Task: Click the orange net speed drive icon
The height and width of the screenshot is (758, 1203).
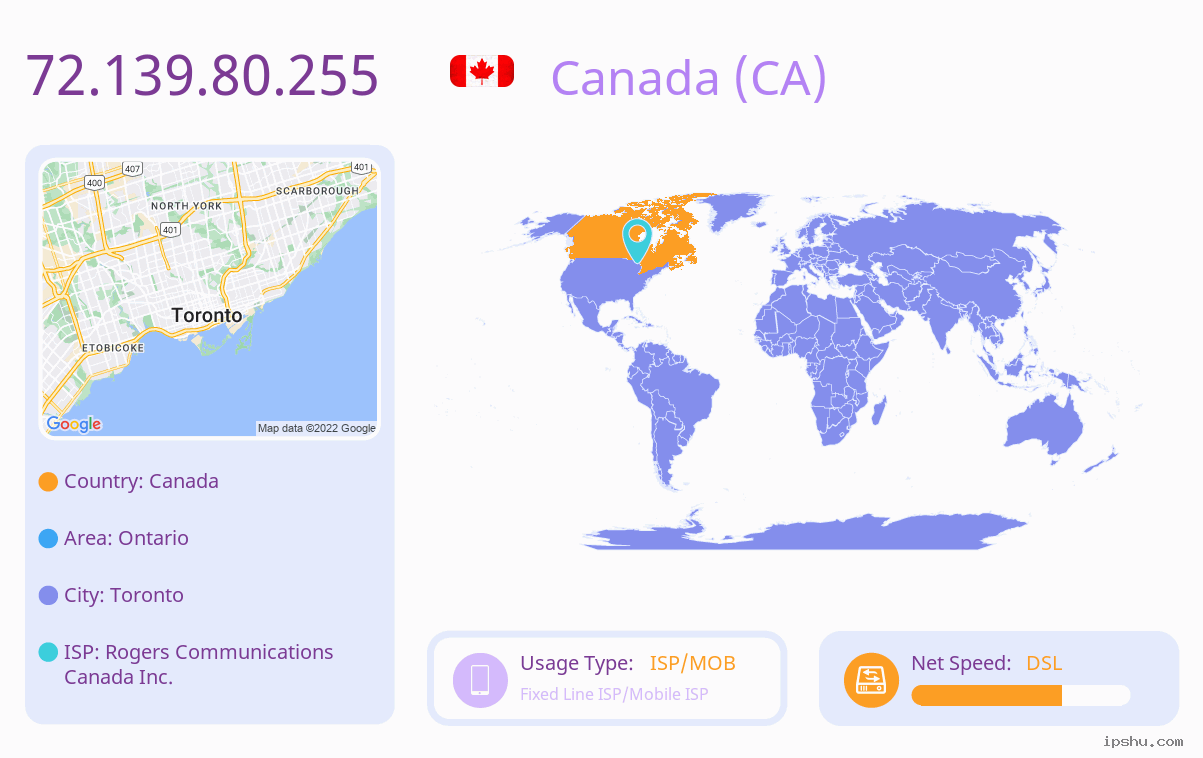Action: tap(871, 679)
